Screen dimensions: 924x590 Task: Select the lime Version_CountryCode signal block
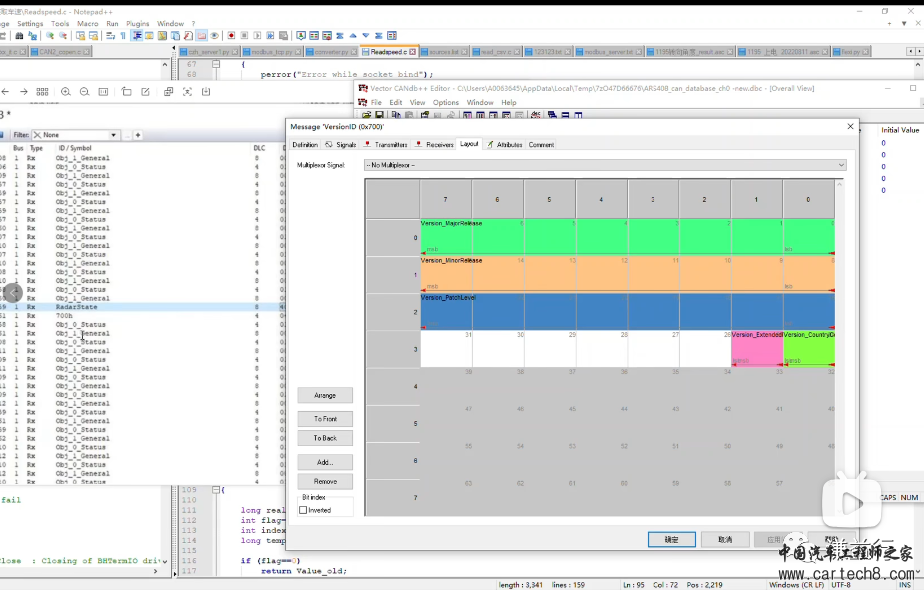tap(809, 348)
